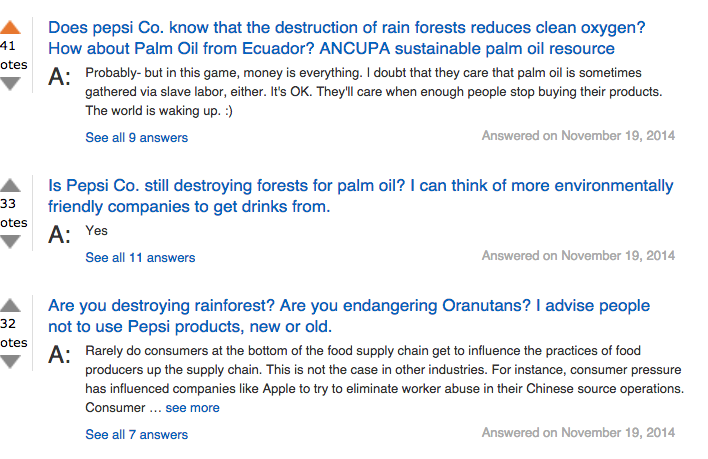Show 'See all 7 answers'

(136, 434)
